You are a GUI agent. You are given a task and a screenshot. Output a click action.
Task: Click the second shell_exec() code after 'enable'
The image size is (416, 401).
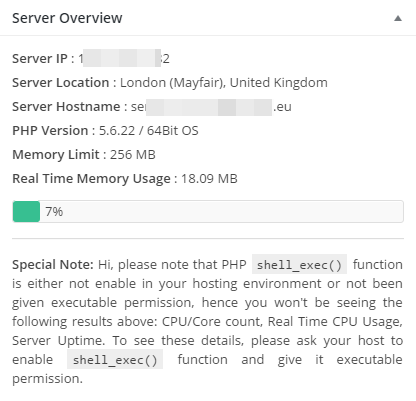click(x=115, y=360)
